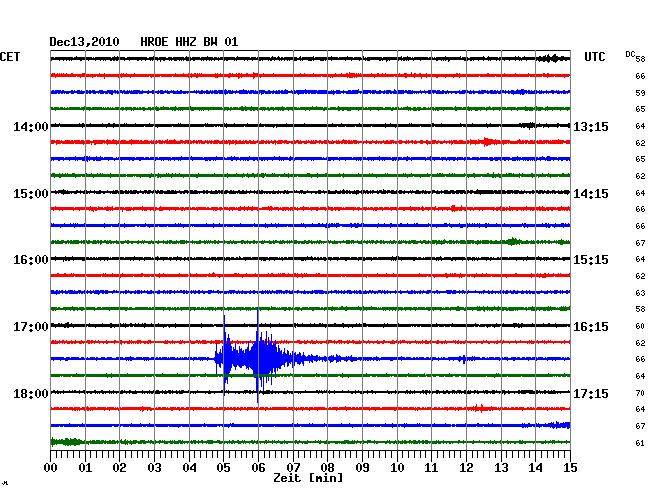
Task: Select the station label HROE HHZ BW 01
Action: (x=189, y=42)
